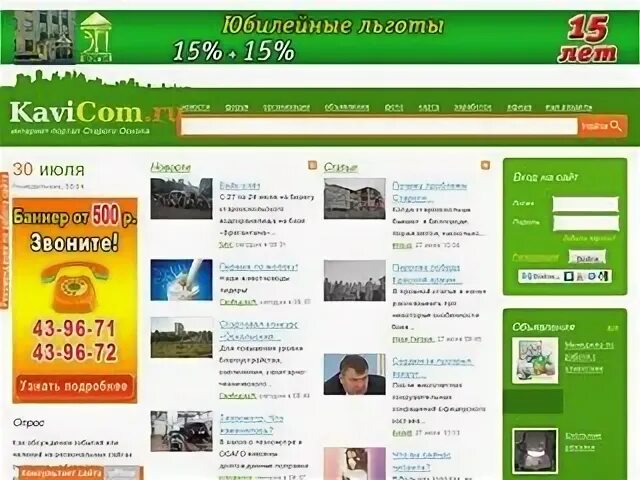
Task: Click the vertical orange tab on the left page edge
Action: [x=4, y=240]
